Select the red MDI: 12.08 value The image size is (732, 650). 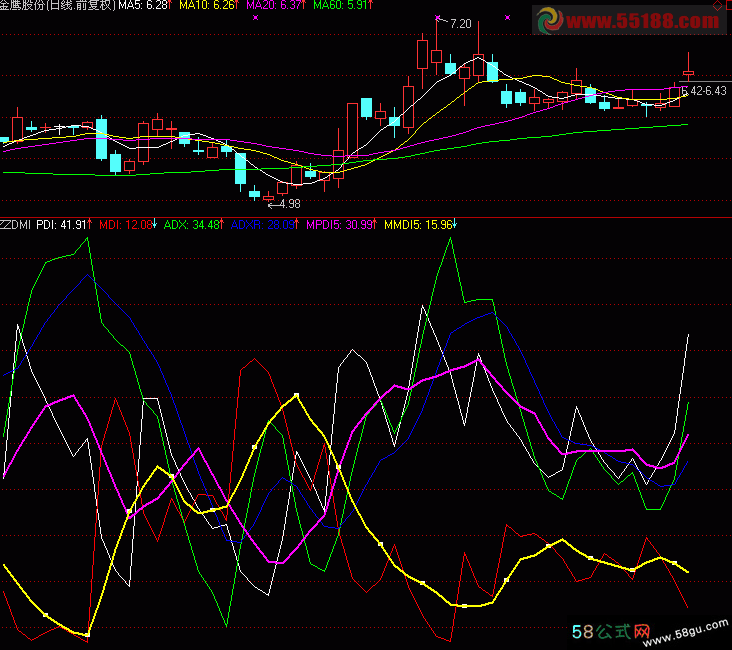click(x=128, y=224)
